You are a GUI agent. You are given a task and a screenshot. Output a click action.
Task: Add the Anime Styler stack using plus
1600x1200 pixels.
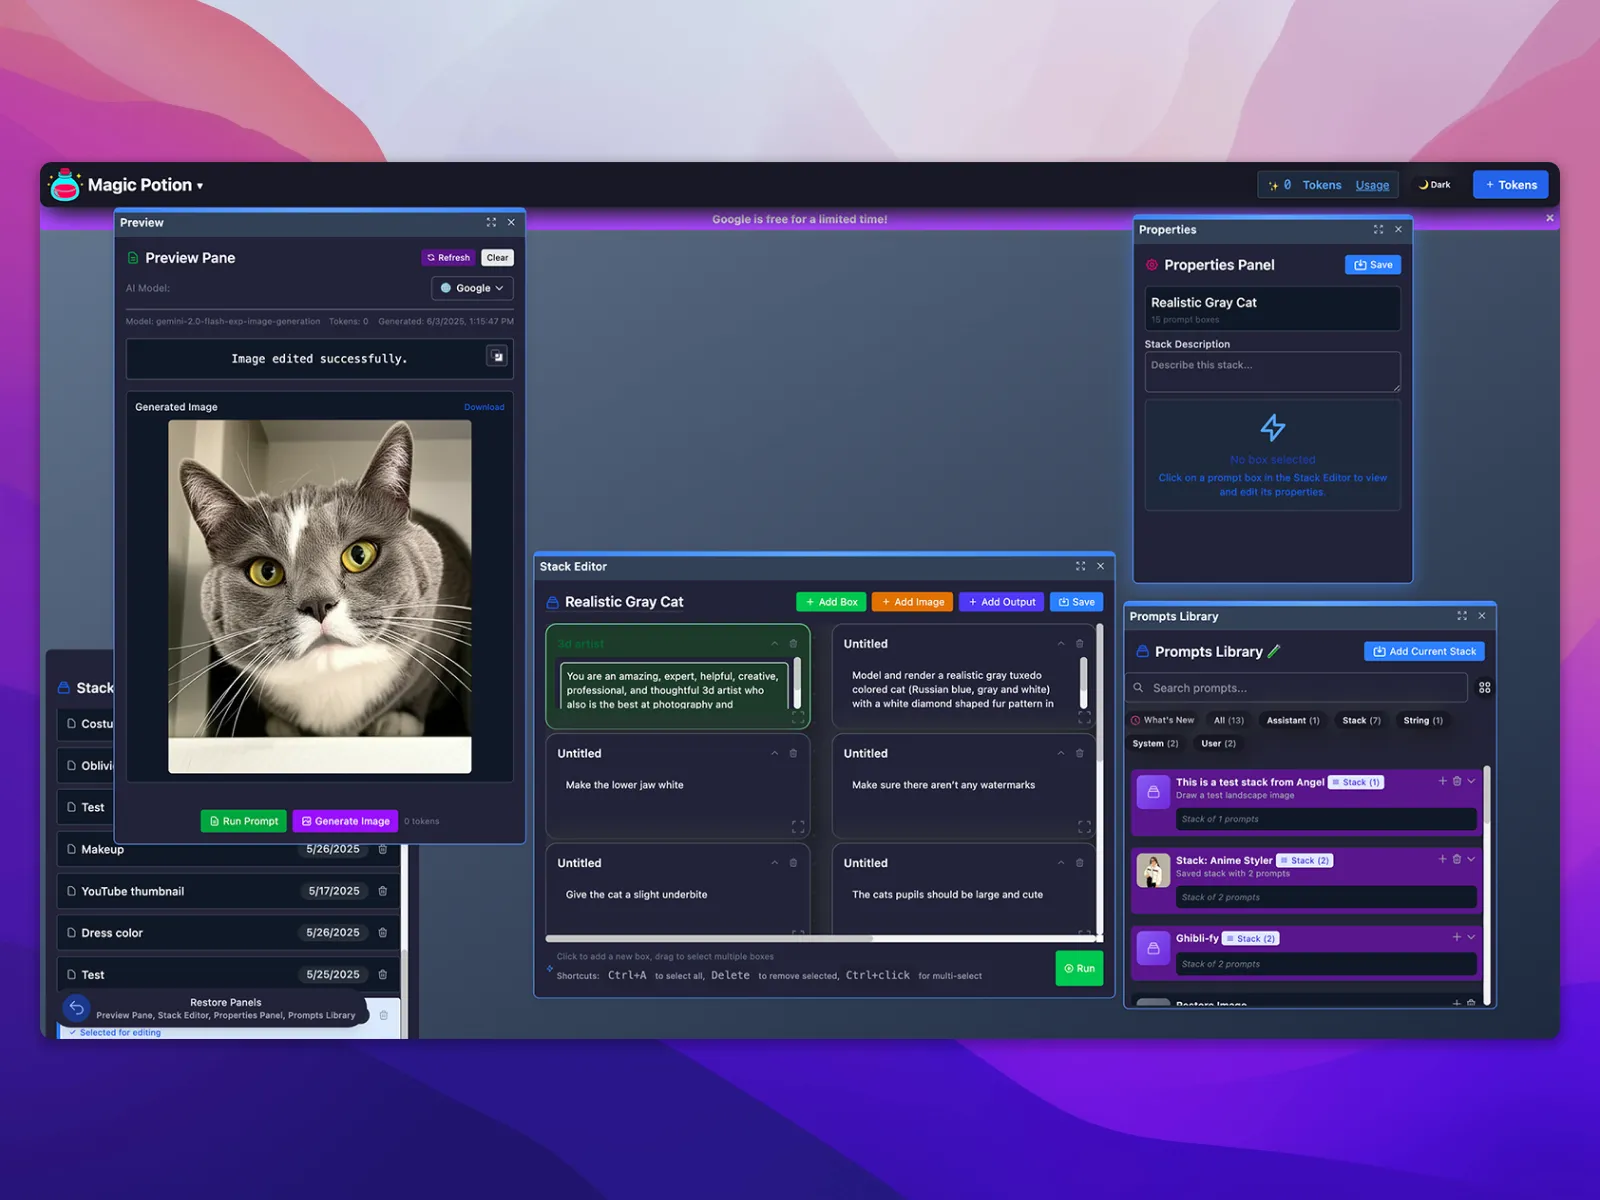(1442, 859)
